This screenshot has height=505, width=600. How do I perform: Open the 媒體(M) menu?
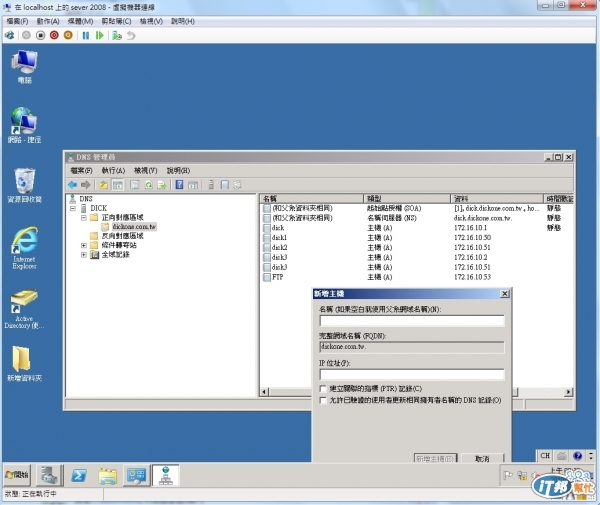[80, 21]
